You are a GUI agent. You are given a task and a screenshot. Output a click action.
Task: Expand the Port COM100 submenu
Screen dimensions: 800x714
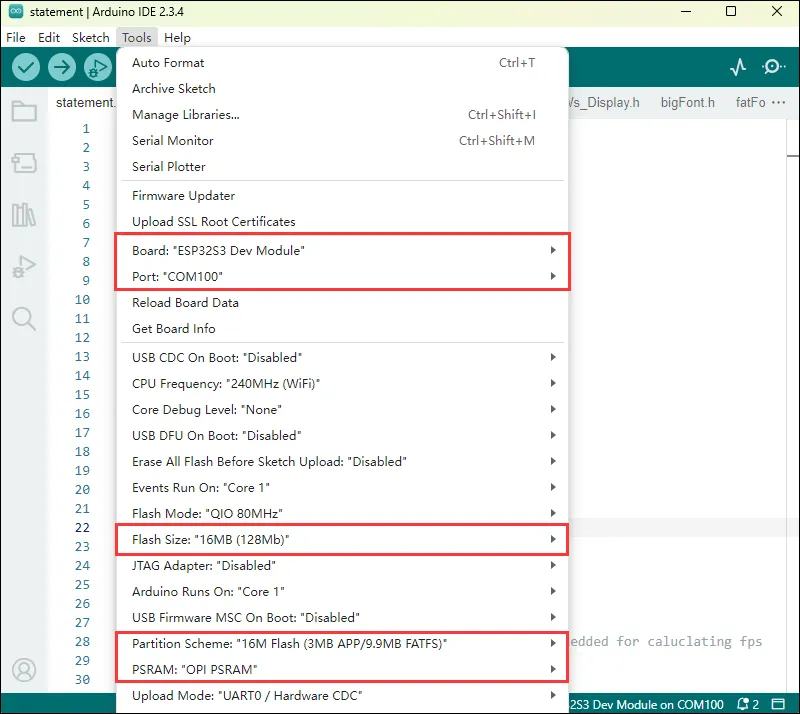[342, 277]
